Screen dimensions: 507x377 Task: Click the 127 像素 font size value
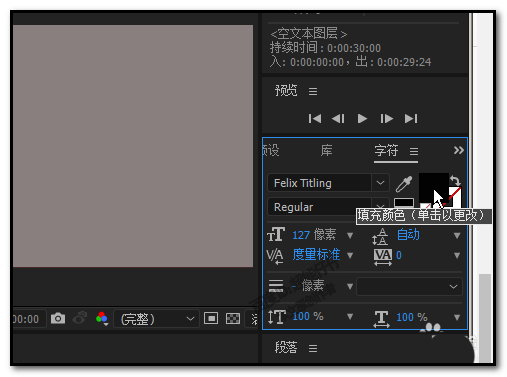[x=314, y=235]
